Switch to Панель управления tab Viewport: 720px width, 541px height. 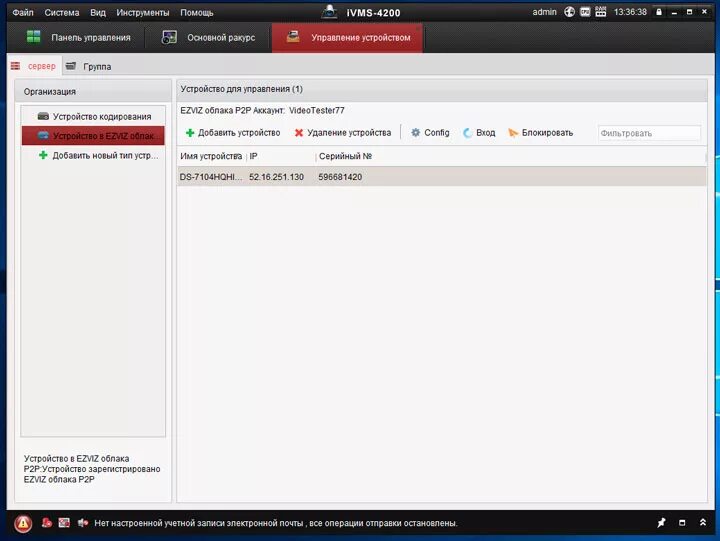click(79, 38)
